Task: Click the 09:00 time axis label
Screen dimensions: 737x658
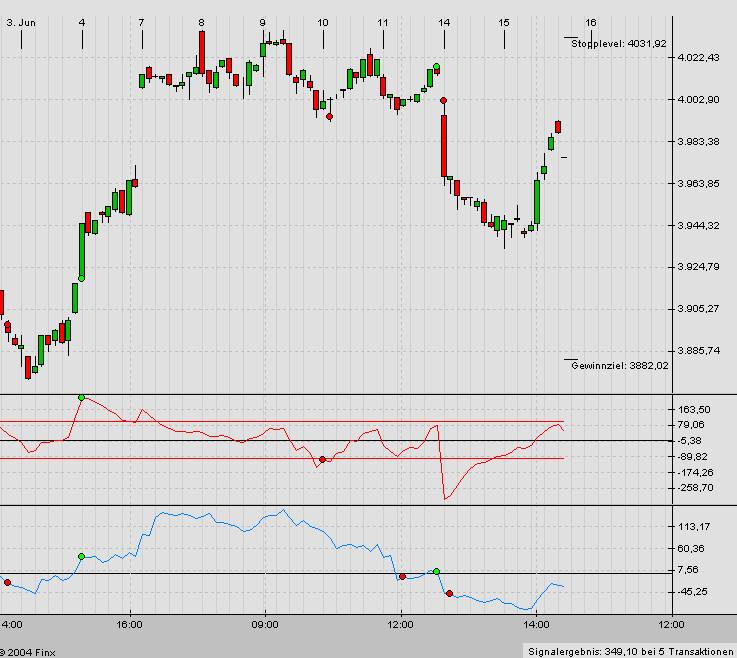Action: click(265, 624)
